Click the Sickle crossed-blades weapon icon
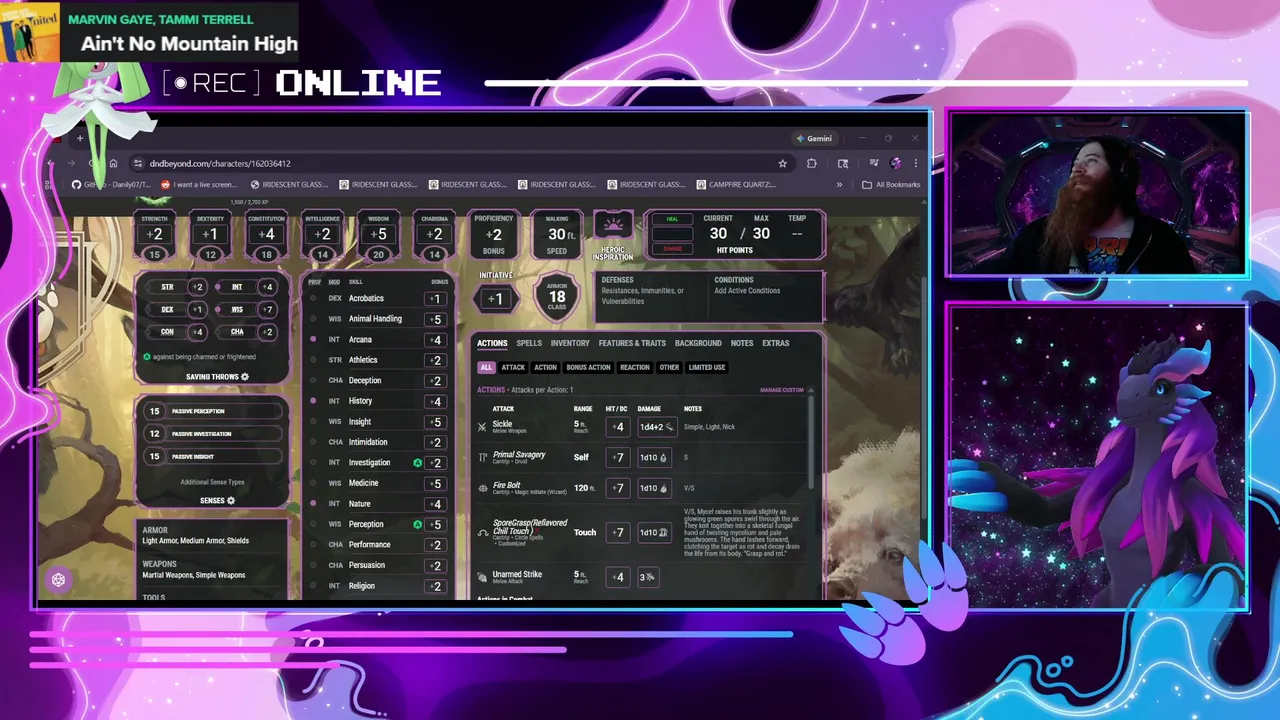Viewport: 1280px width, 720px height. coord(482,427)
